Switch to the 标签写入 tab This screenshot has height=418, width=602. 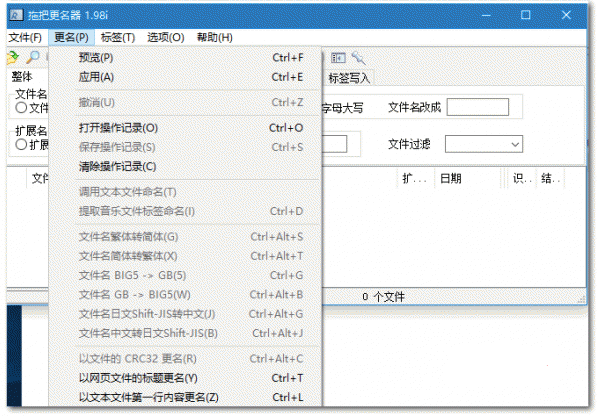tap(349, 78)
